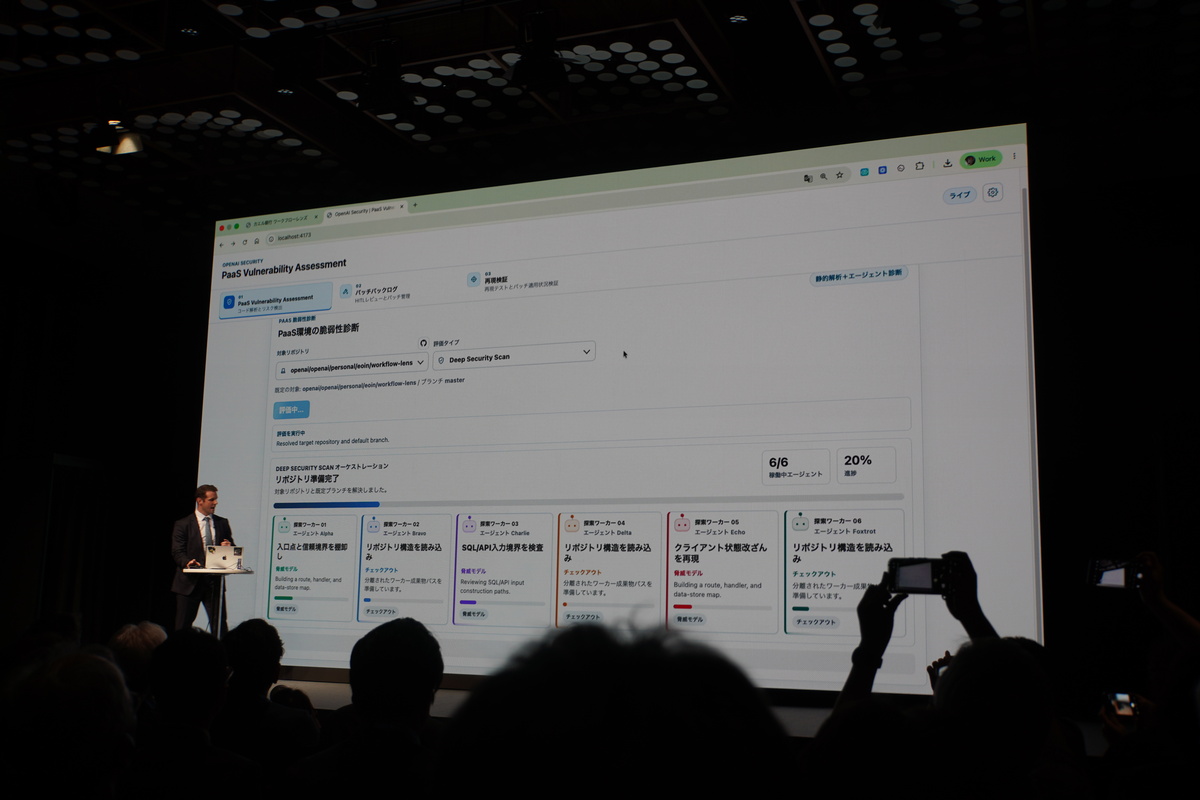1200x800 pixels.
Task: Click the translate page icon in address bar
Action: point(808,177)
